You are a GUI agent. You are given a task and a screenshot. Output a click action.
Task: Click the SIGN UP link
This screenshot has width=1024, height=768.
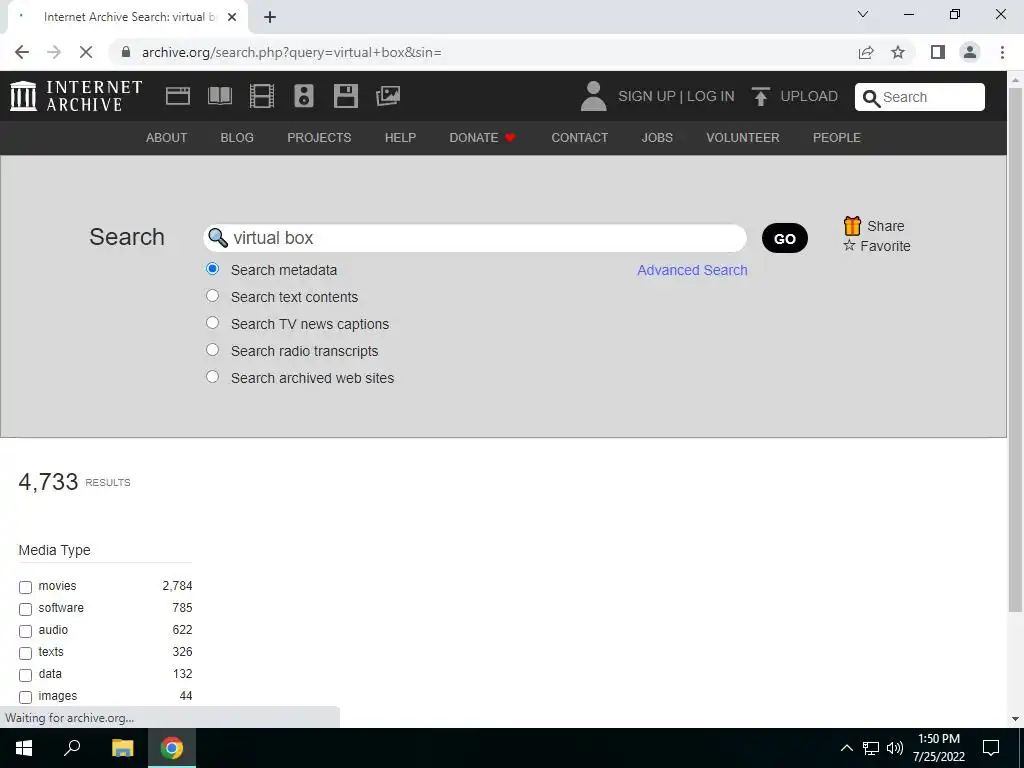coord(647,96)
